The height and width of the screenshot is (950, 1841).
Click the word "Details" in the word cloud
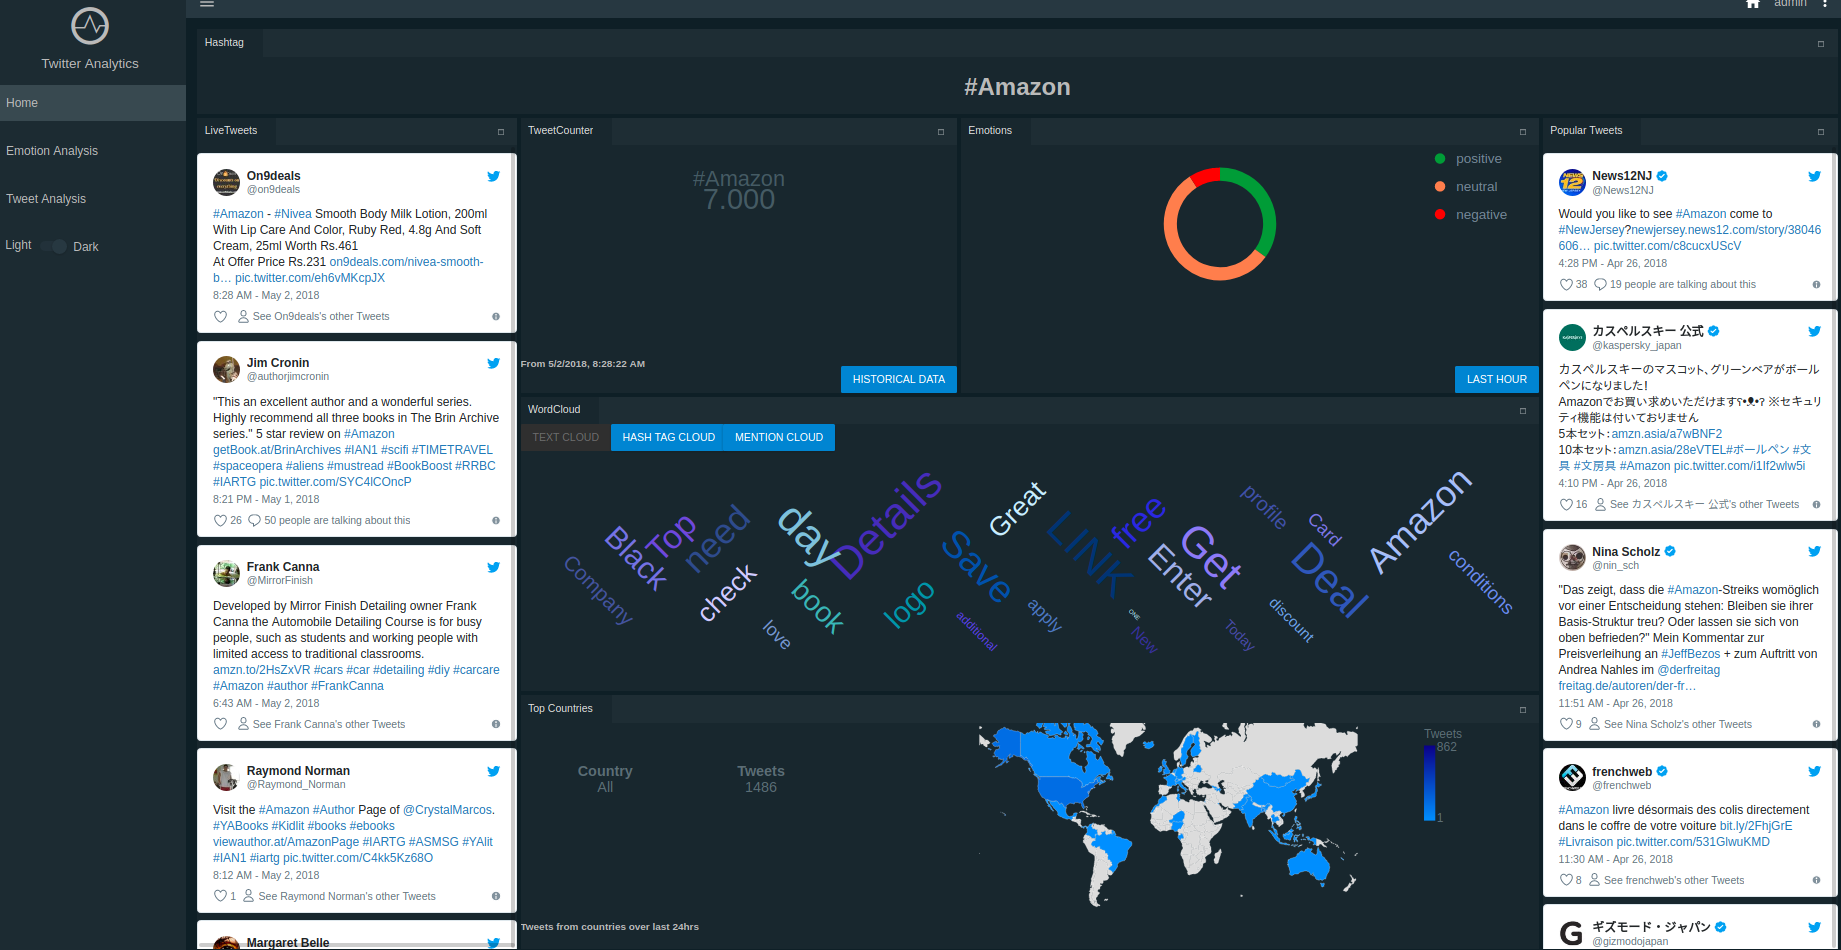click(x=888, y=524)
